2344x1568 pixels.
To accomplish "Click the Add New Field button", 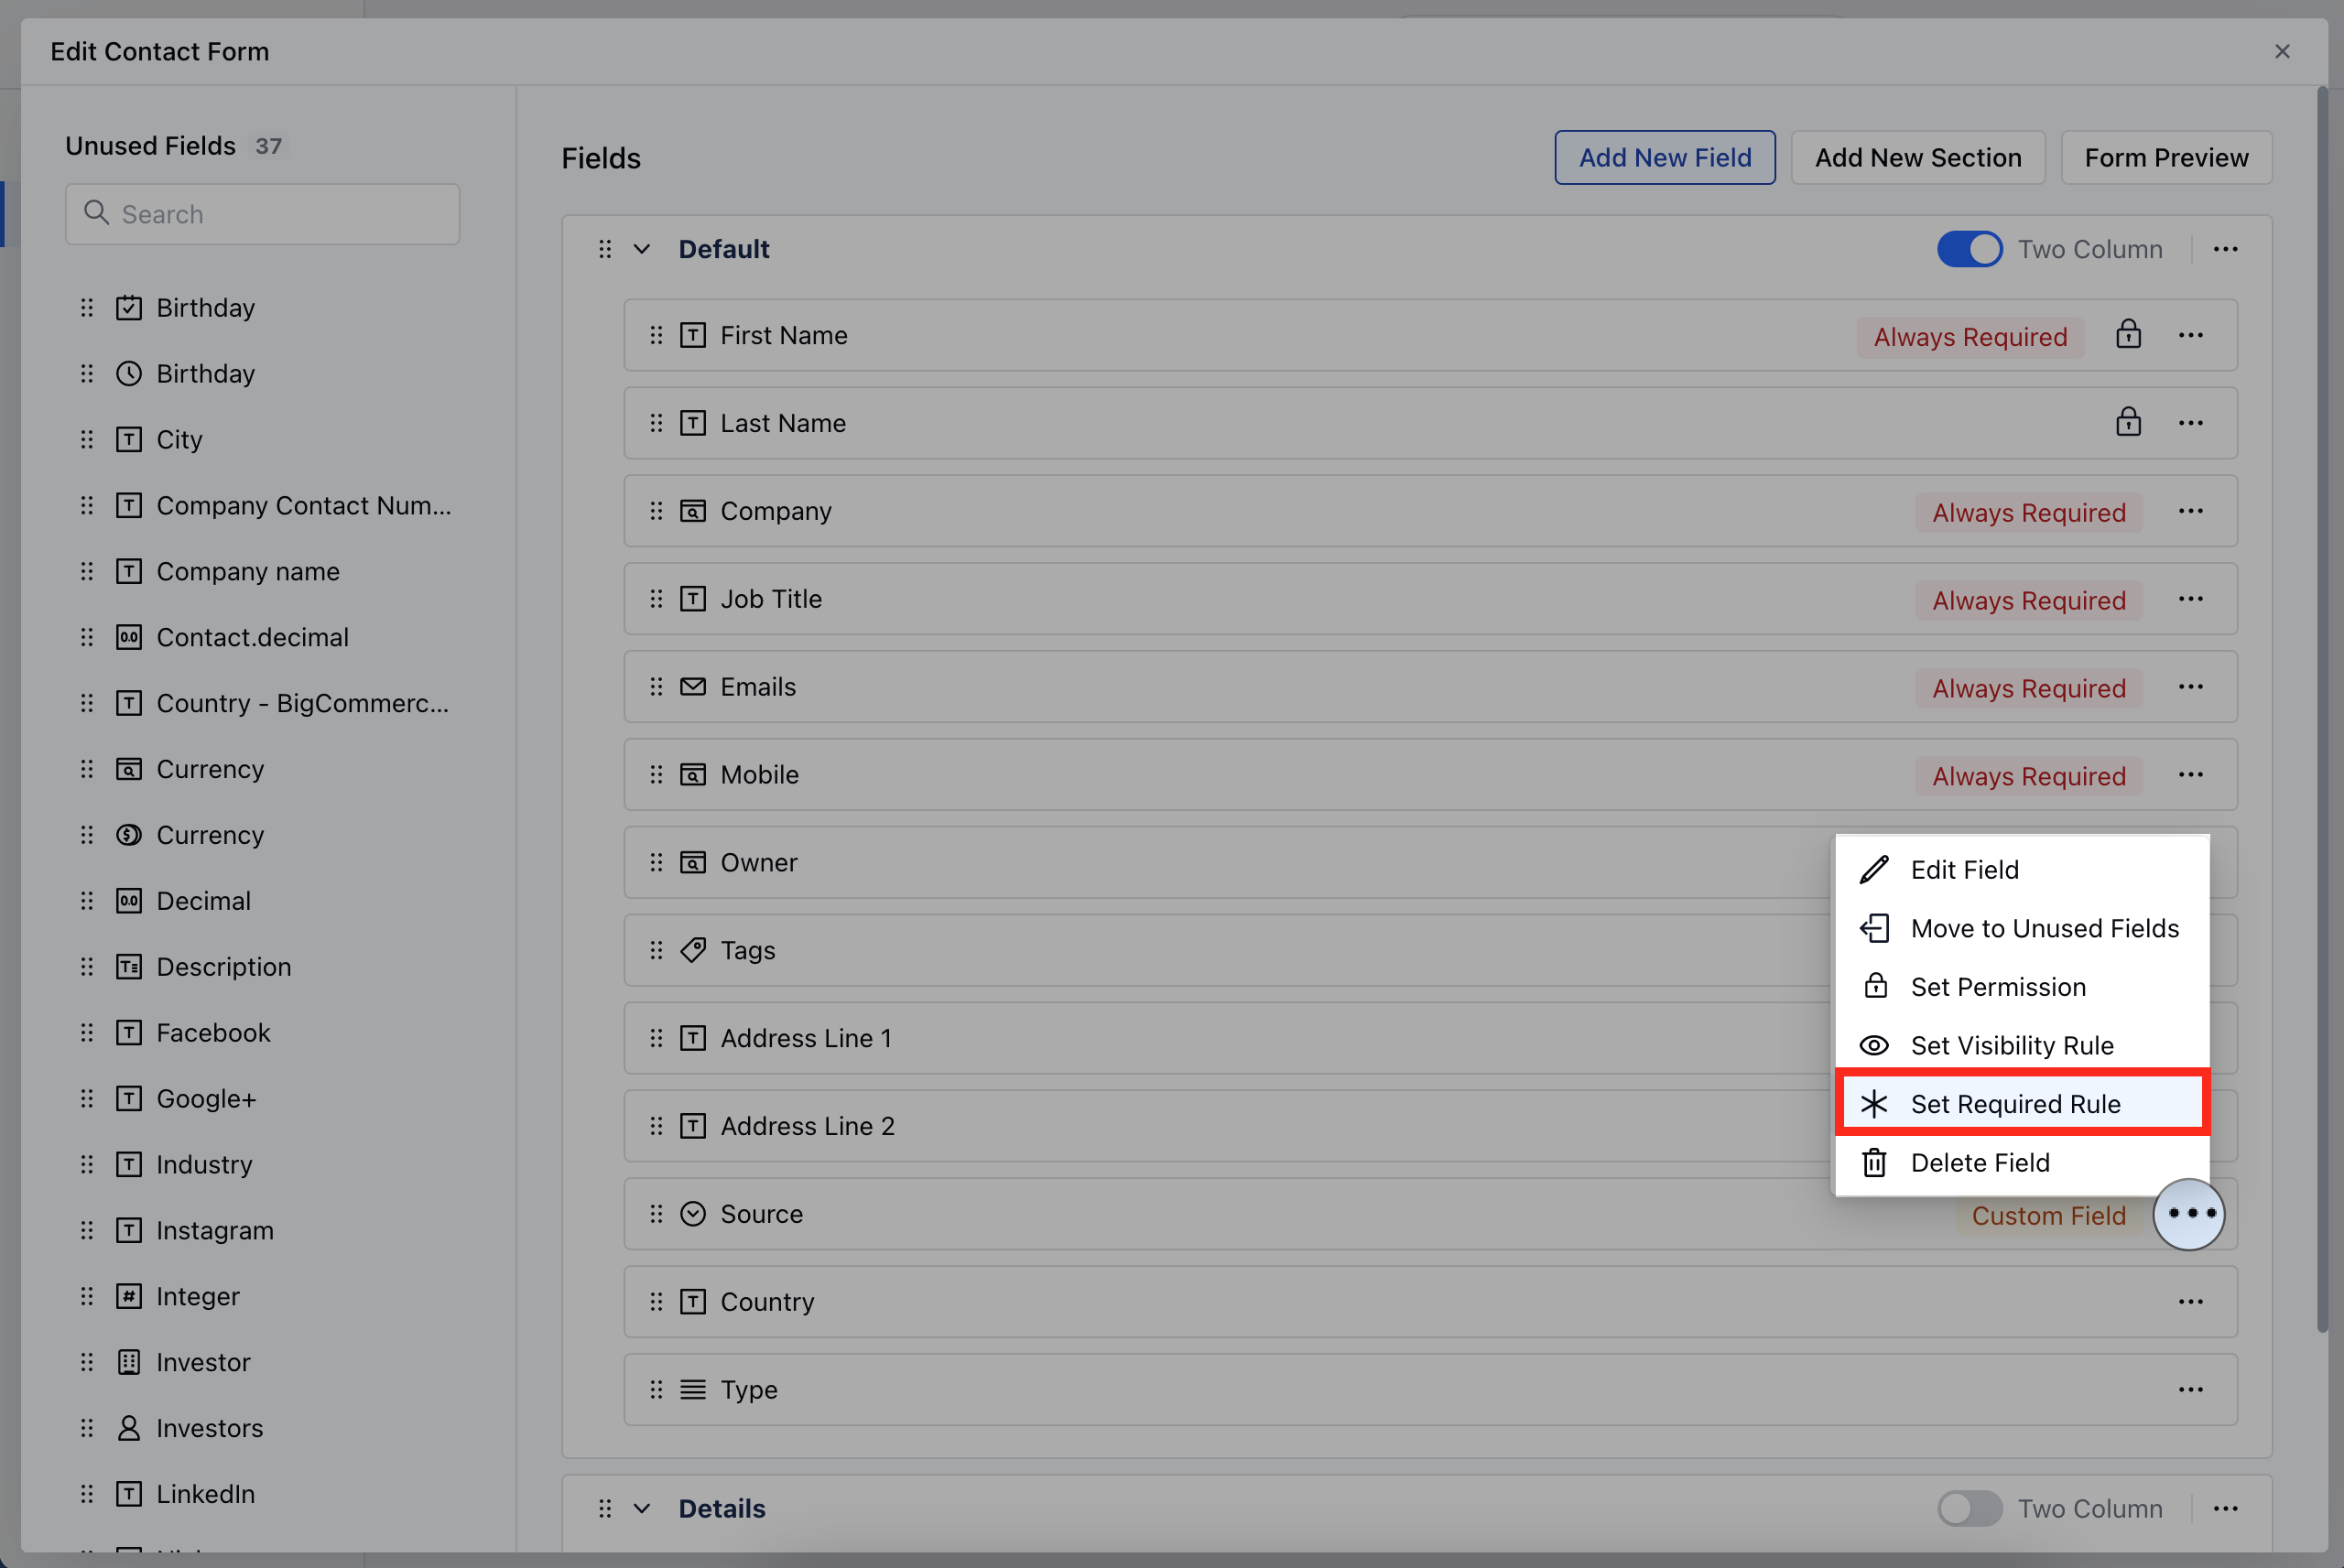I will pos(1664,158).
